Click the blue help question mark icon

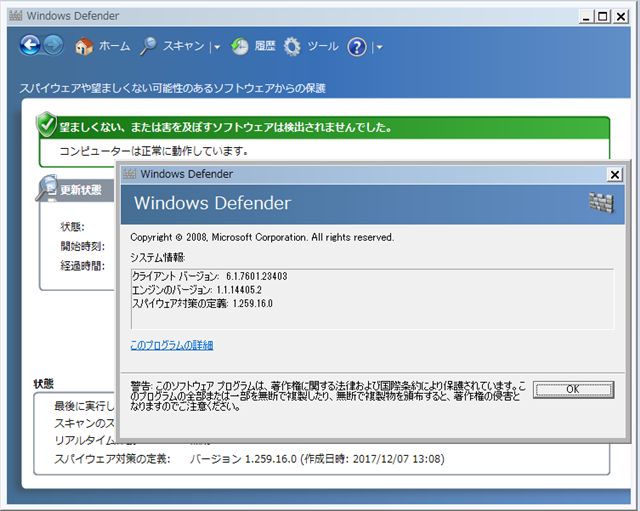click(357, 47)
